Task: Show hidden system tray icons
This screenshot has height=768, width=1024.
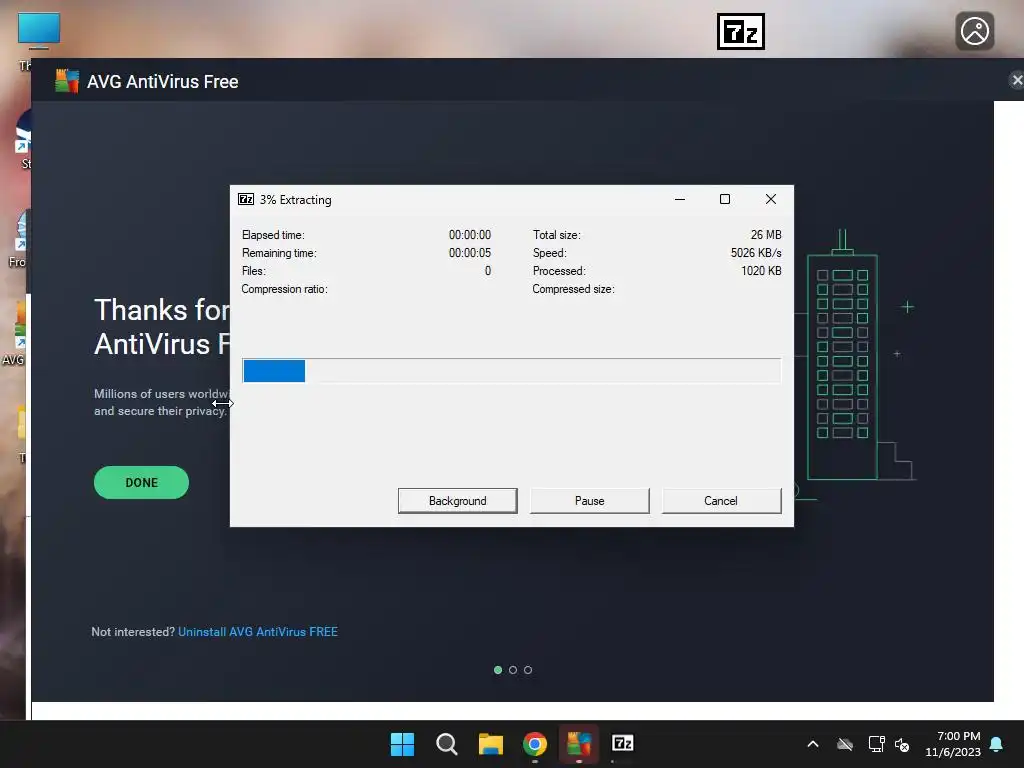Action: pyautogui.click(x=813, y=744)
